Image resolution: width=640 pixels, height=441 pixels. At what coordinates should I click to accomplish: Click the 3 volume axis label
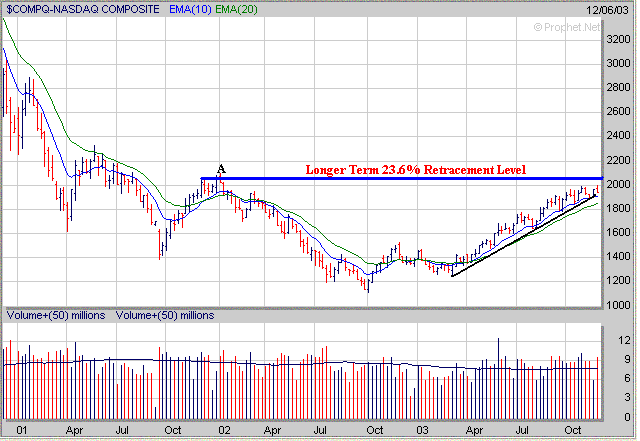coord(627,398)
